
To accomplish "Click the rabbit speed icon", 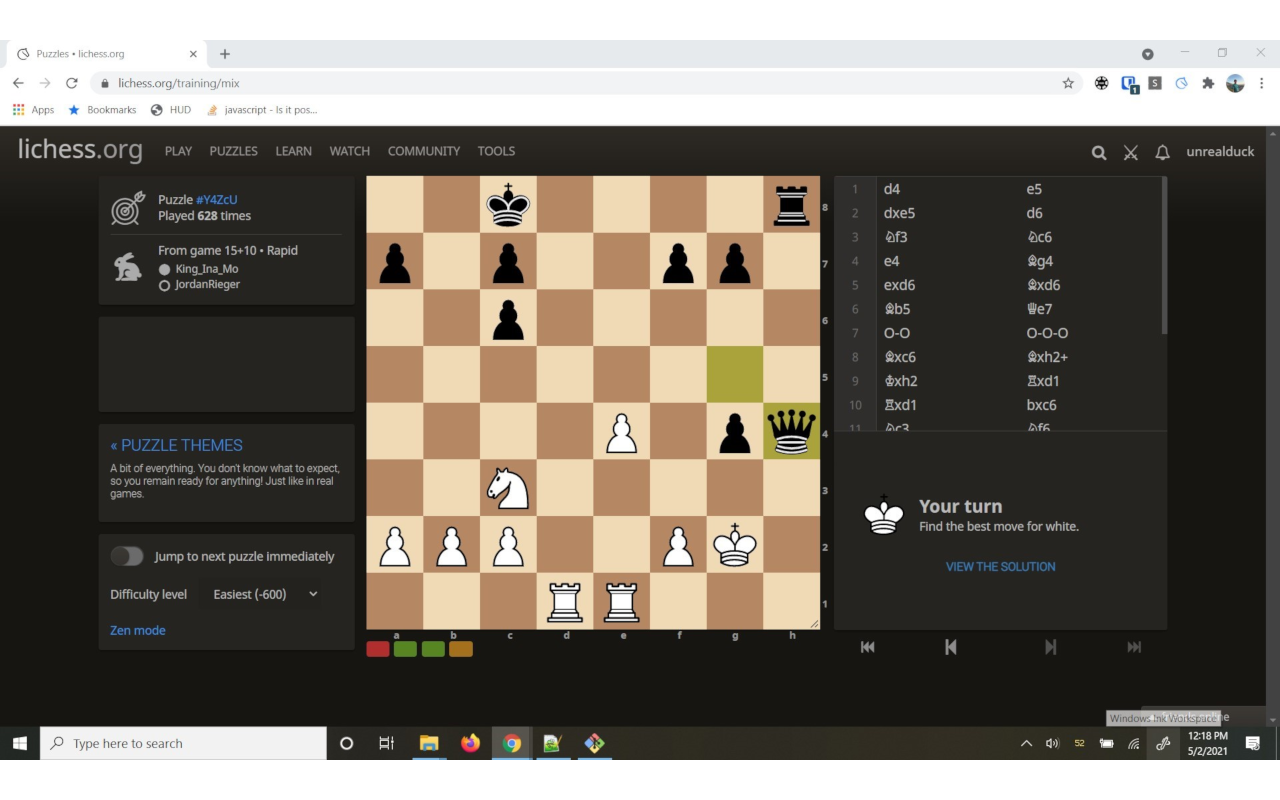I will pyautogui.click(x=127, y=267).
